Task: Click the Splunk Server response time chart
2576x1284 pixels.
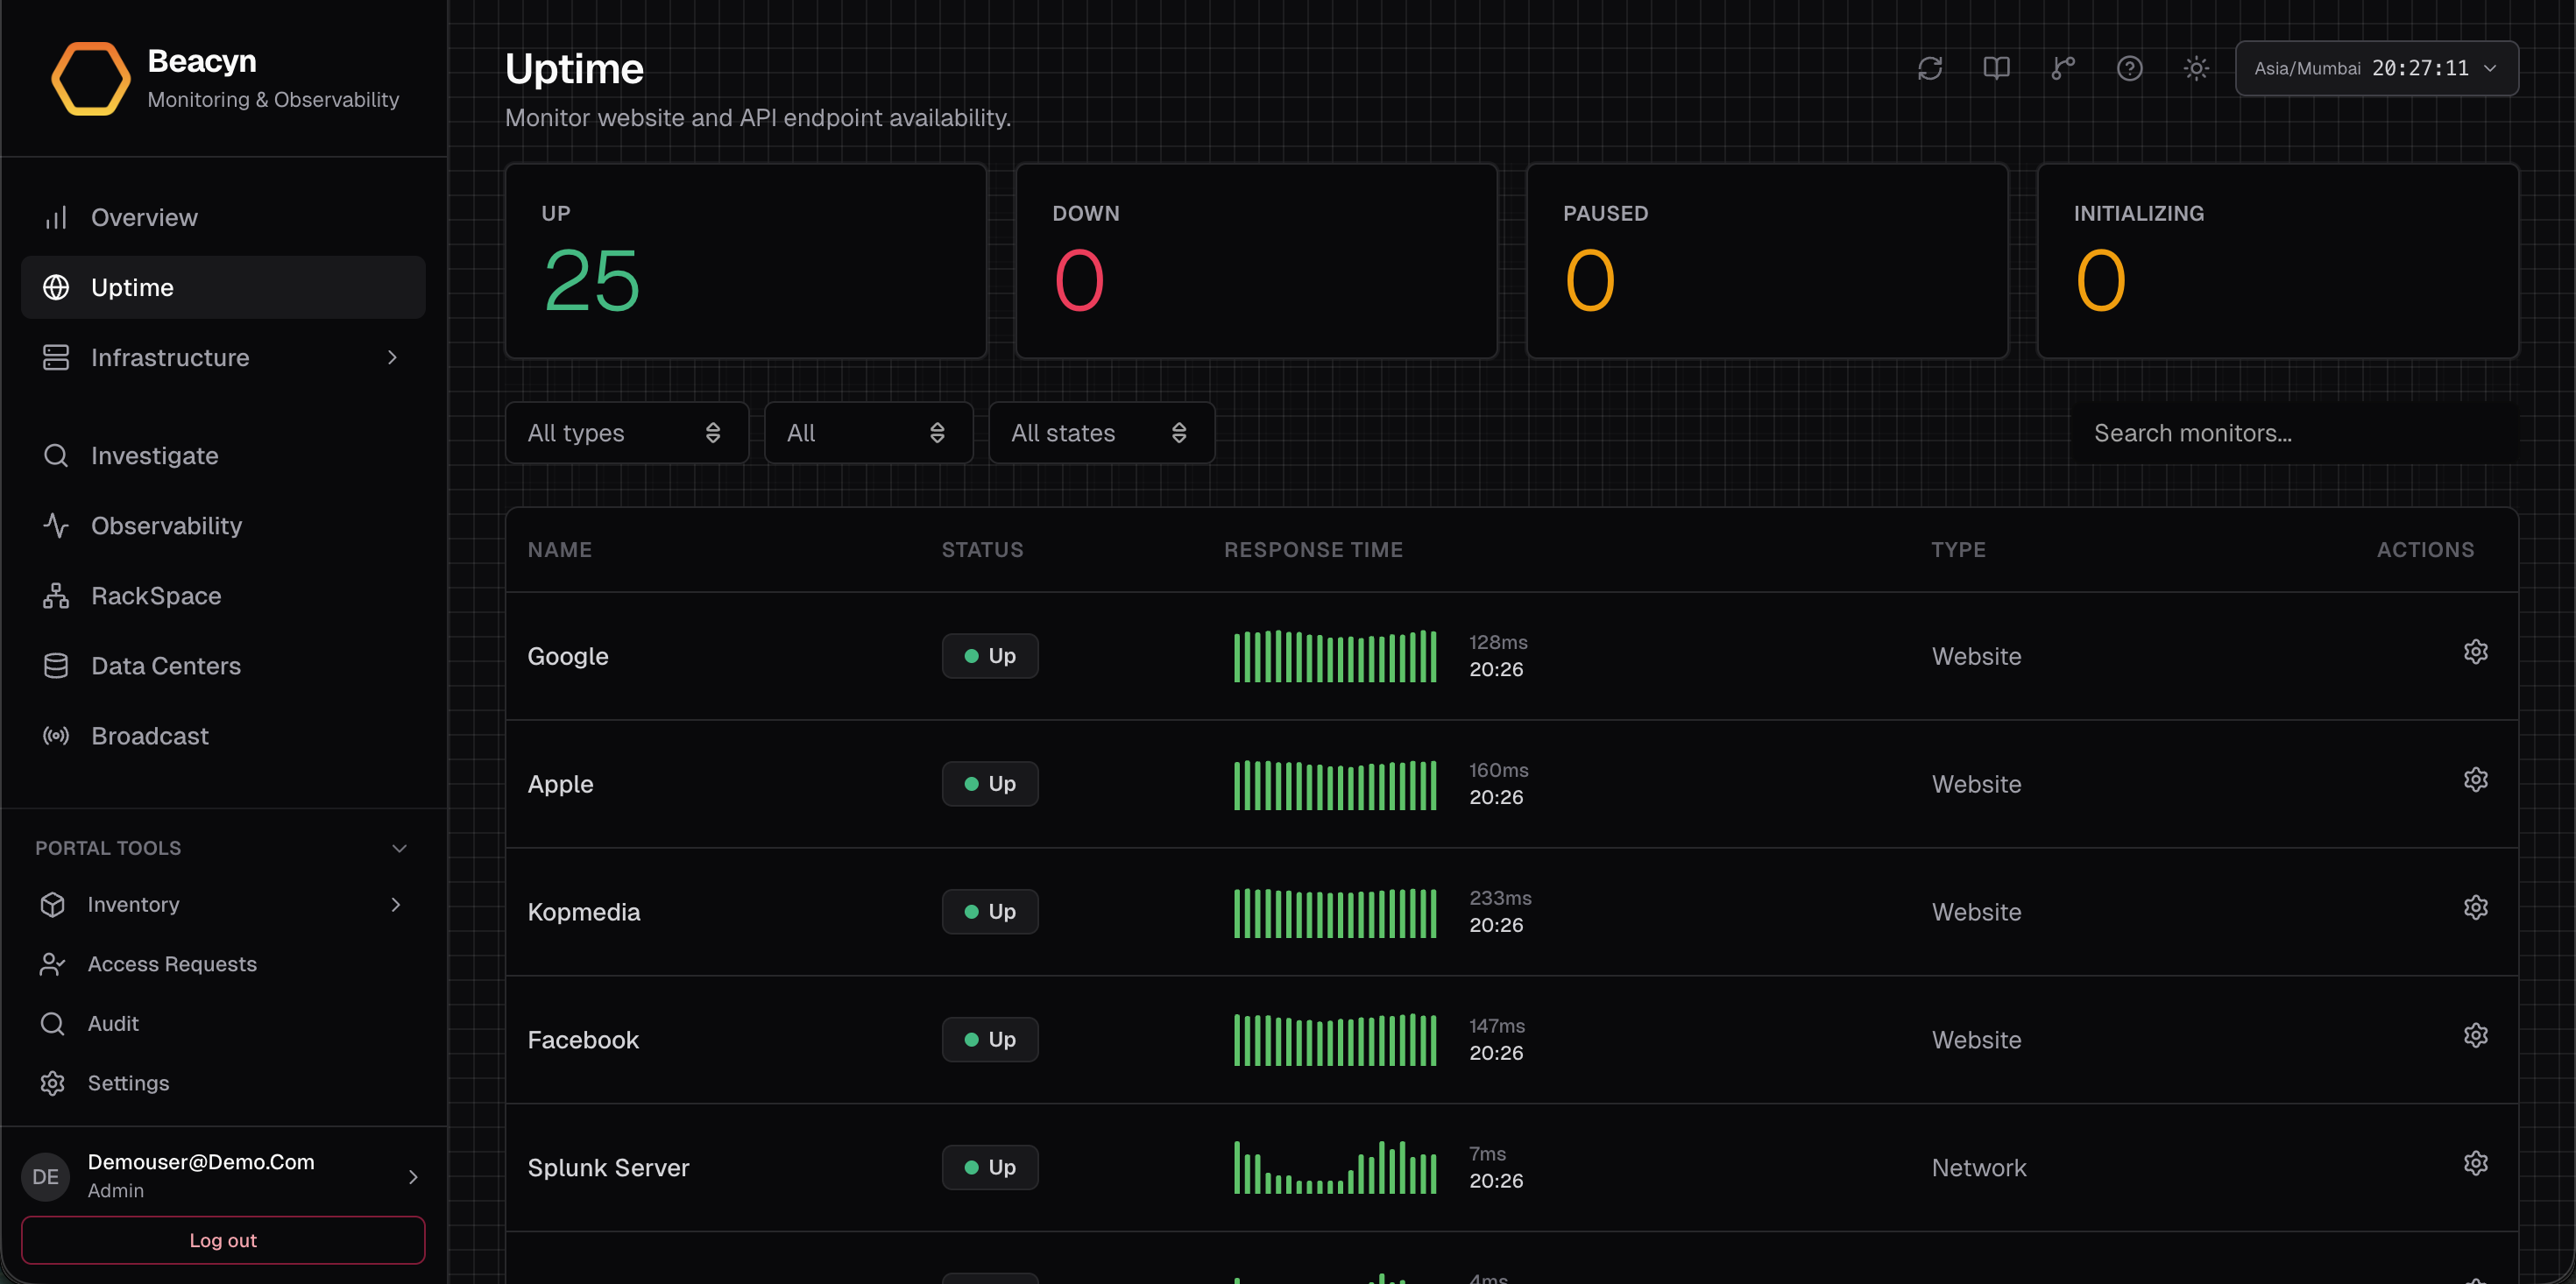Action: pos(1335,1168)
